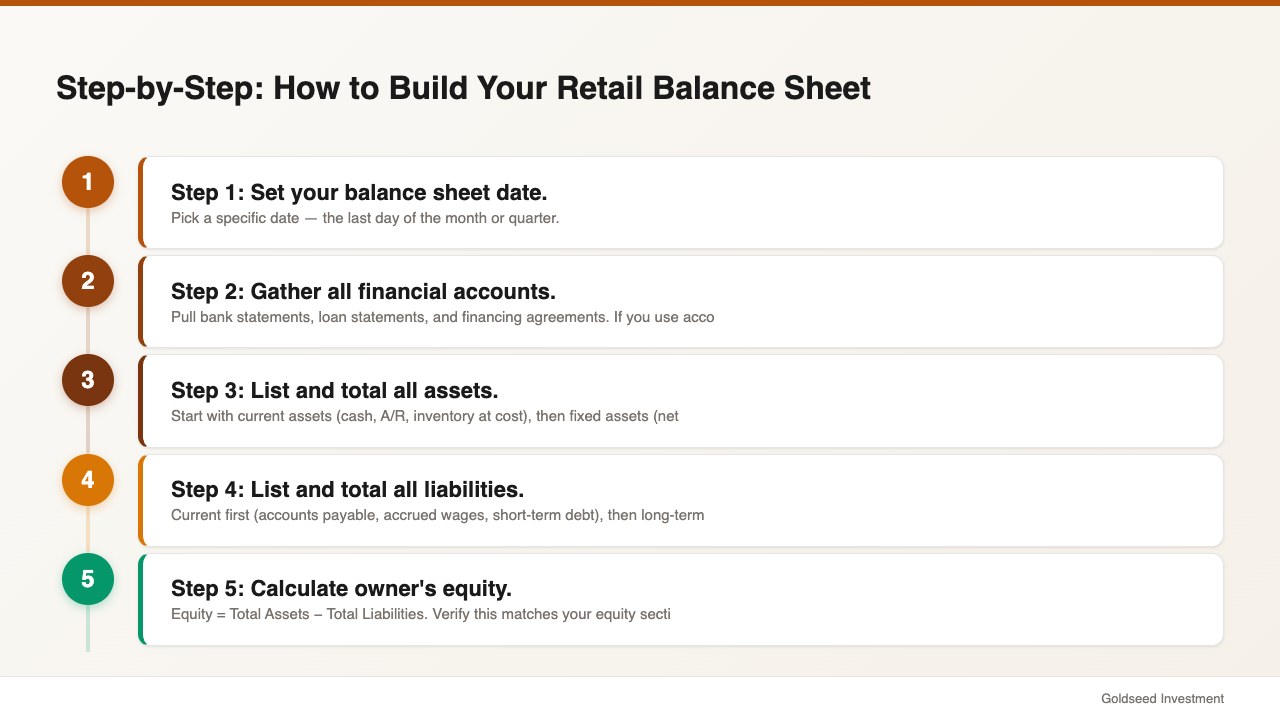This screenshot has width=1280, height=720.
Task: Click the orange accent bar on Step 1 card
Action: tap(141, 202)
